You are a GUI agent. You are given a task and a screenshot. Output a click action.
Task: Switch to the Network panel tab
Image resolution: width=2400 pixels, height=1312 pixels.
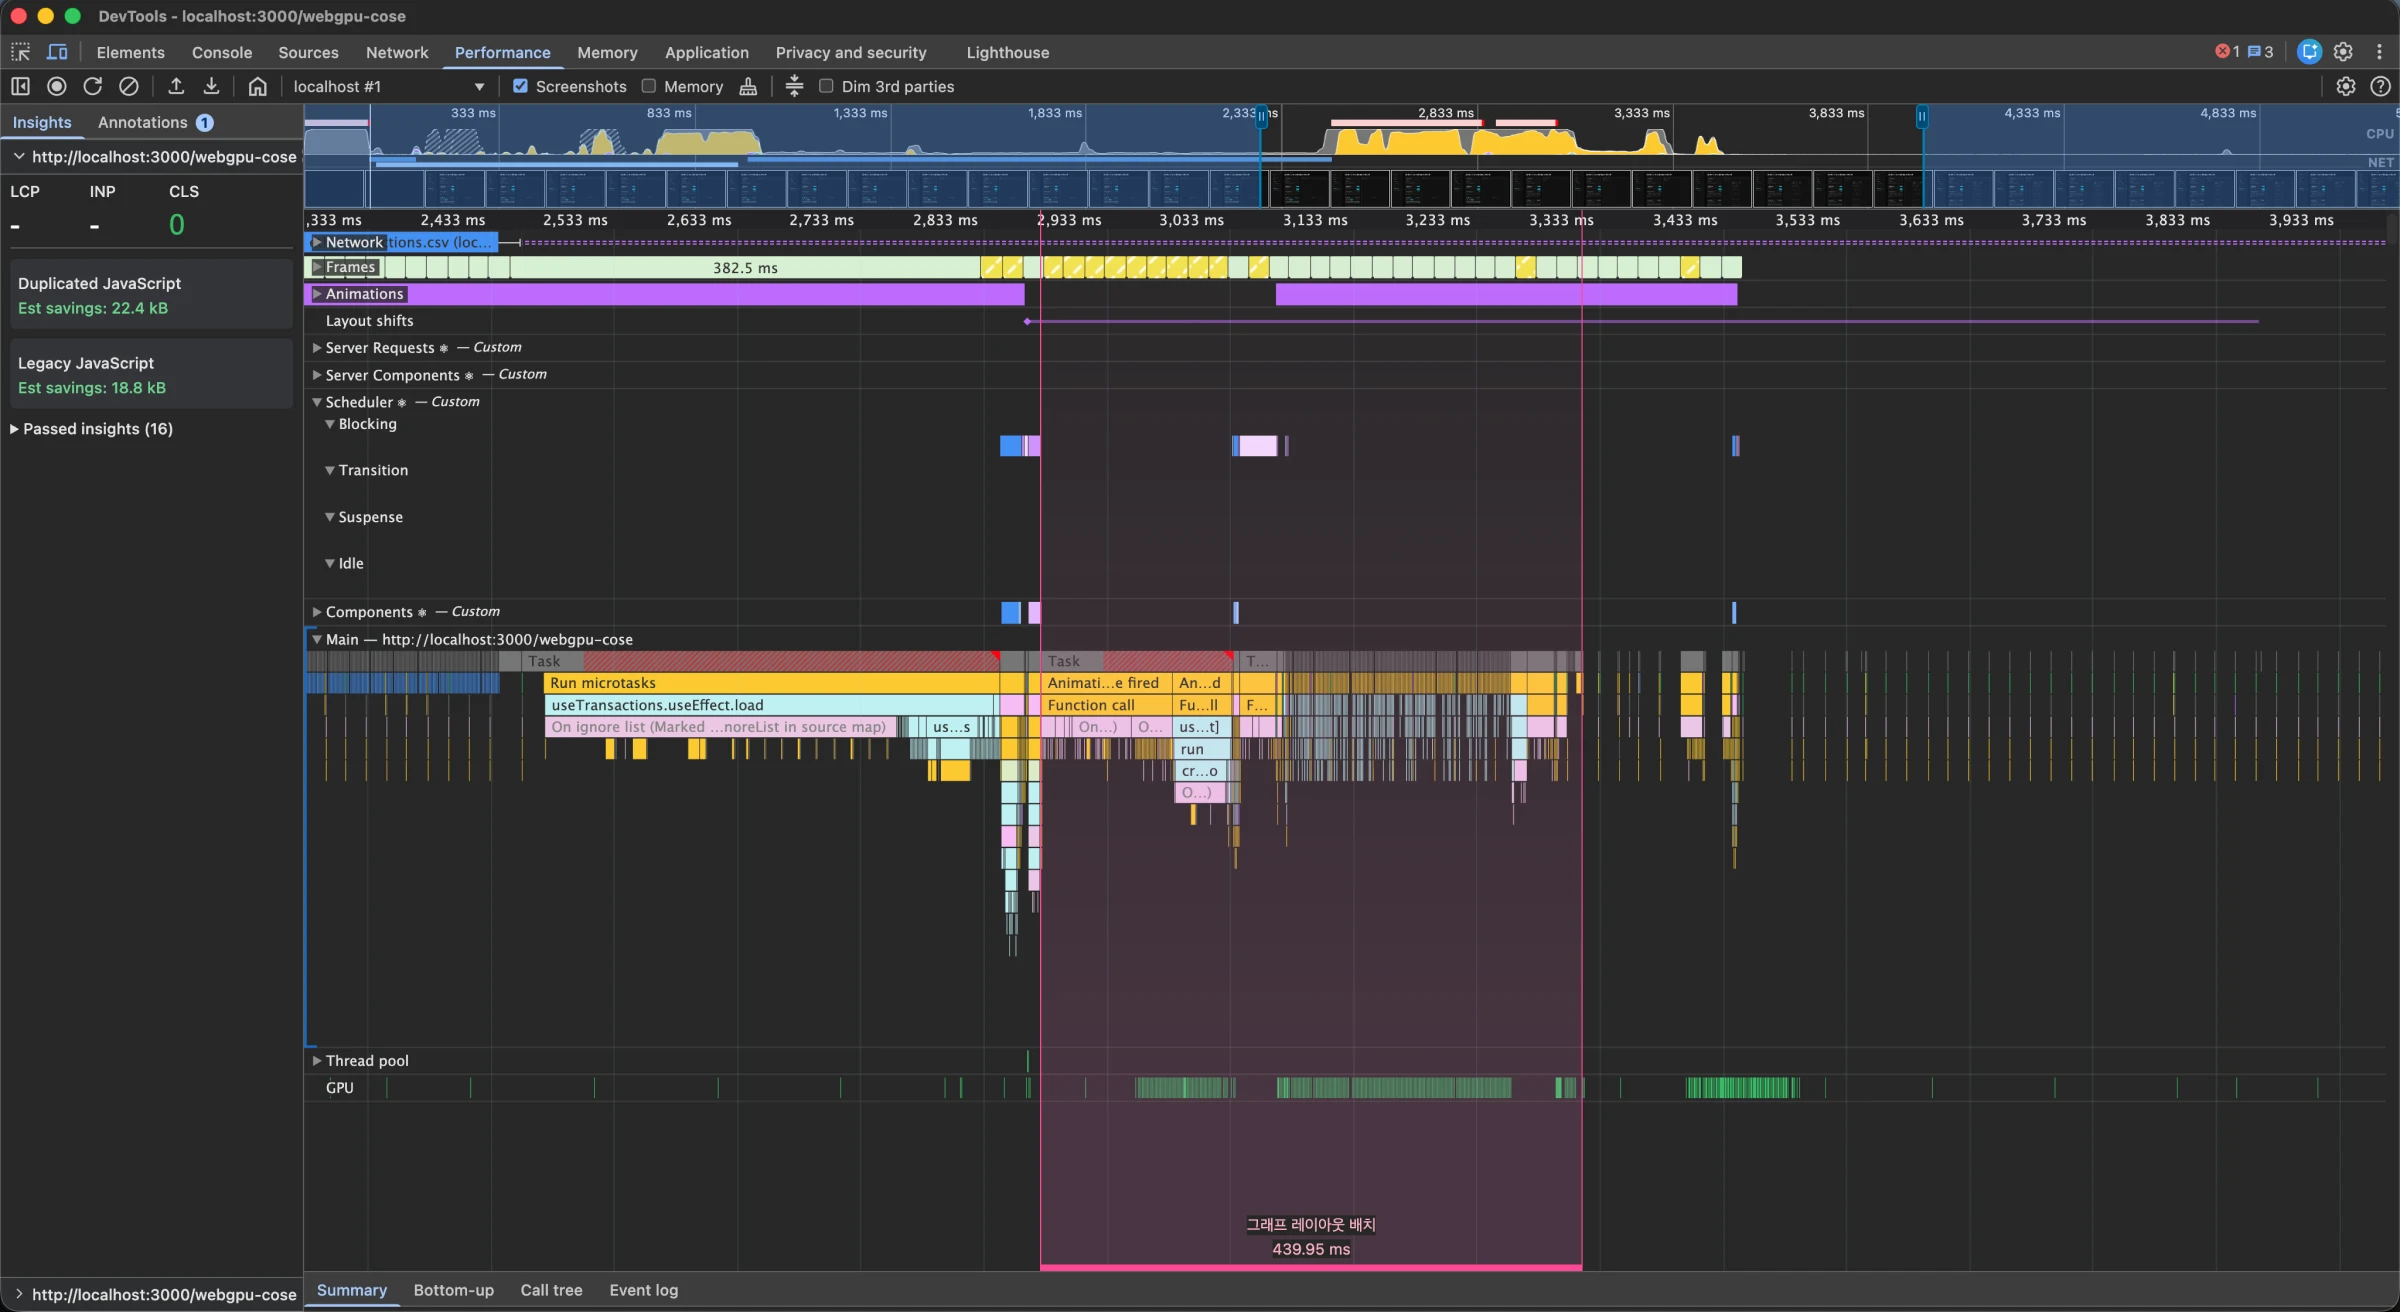click(396, 52)
